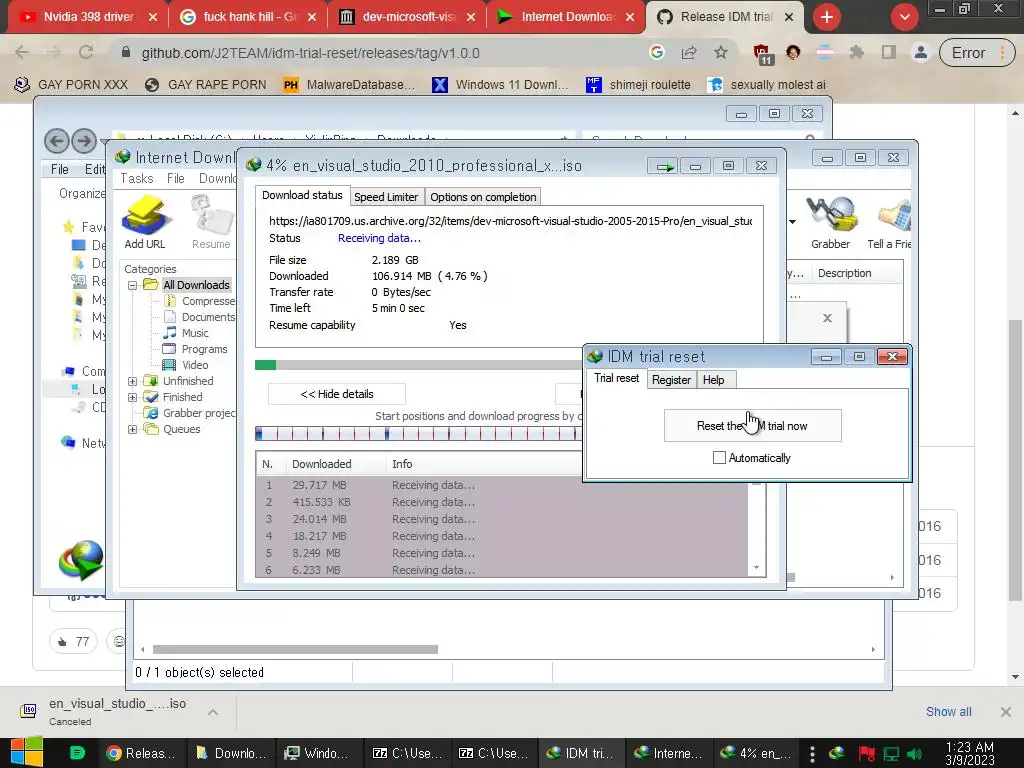
Task: Click the IDM globe icon in Explorer window
Action: [x=82, y=560]
